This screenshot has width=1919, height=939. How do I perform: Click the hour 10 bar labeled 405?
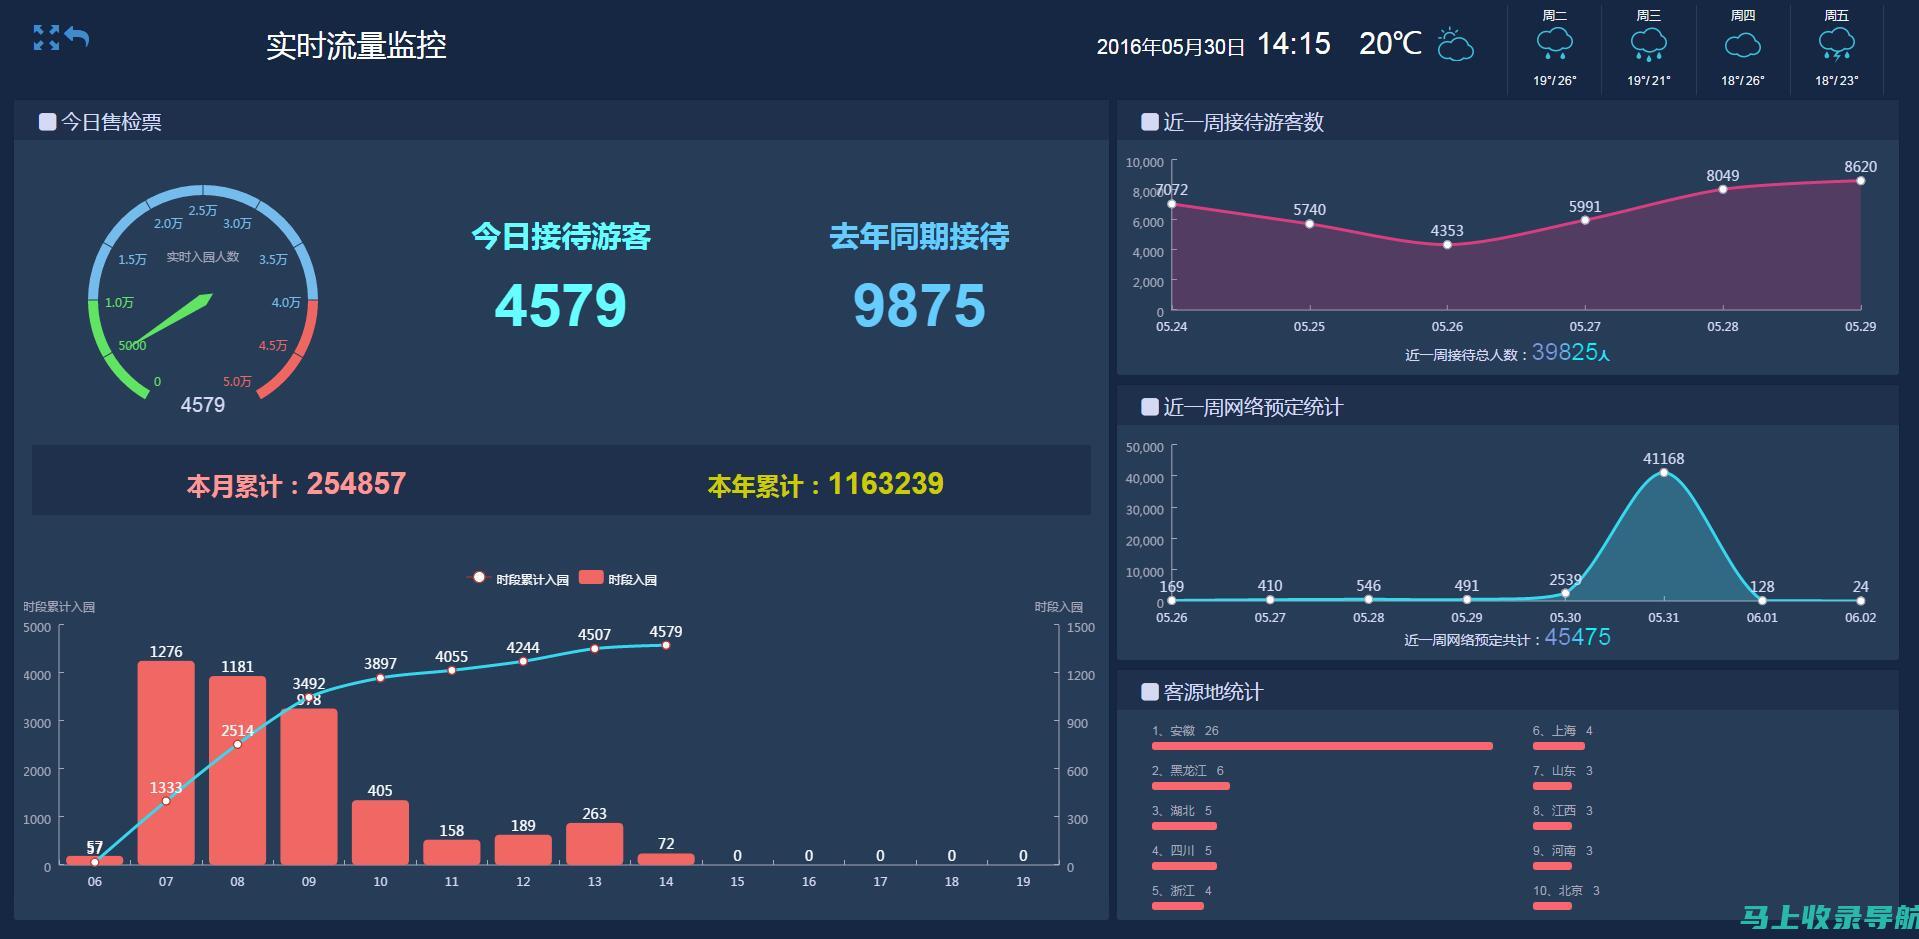pos(380,833)
